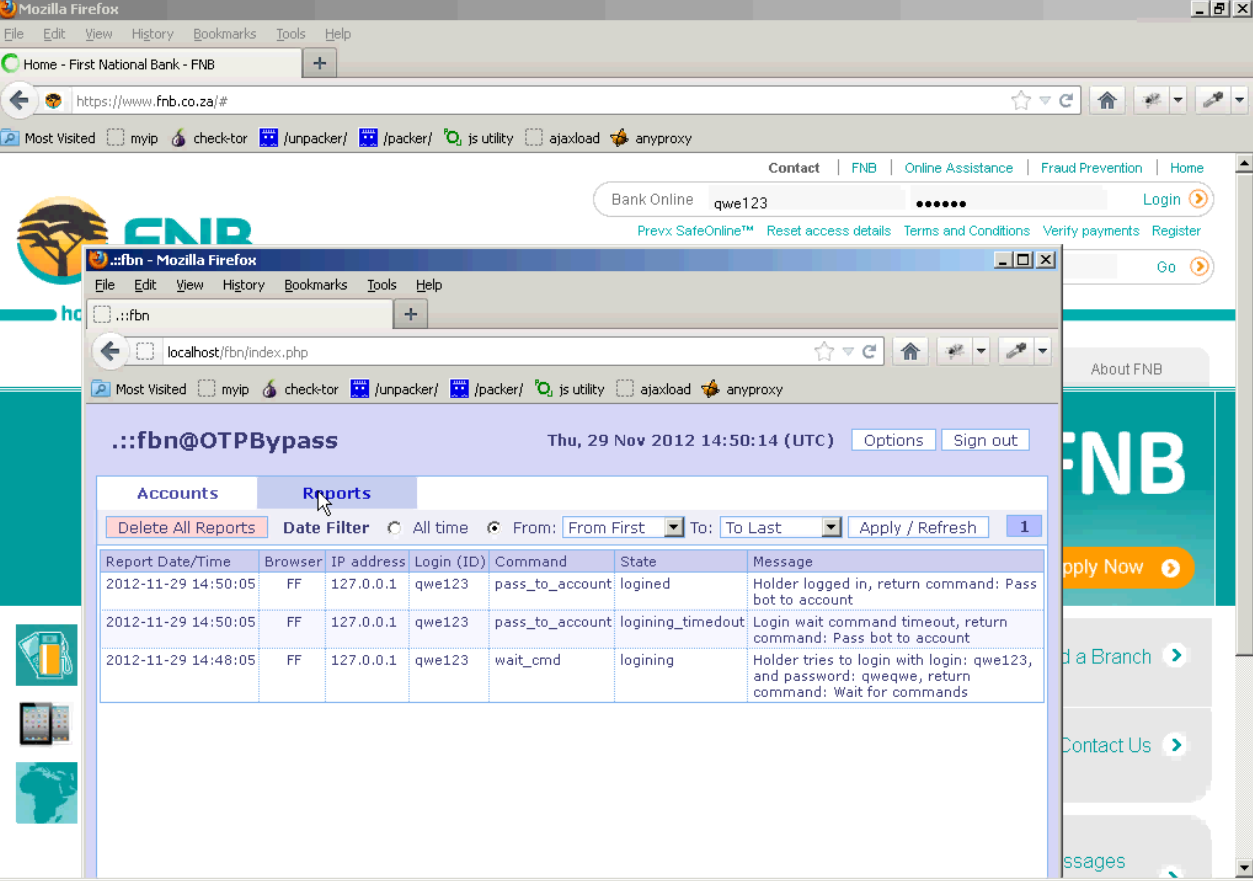This screenshot has height=881, width=1253.
Task: Switch to Reports tab
Action: tap(337, 493)
